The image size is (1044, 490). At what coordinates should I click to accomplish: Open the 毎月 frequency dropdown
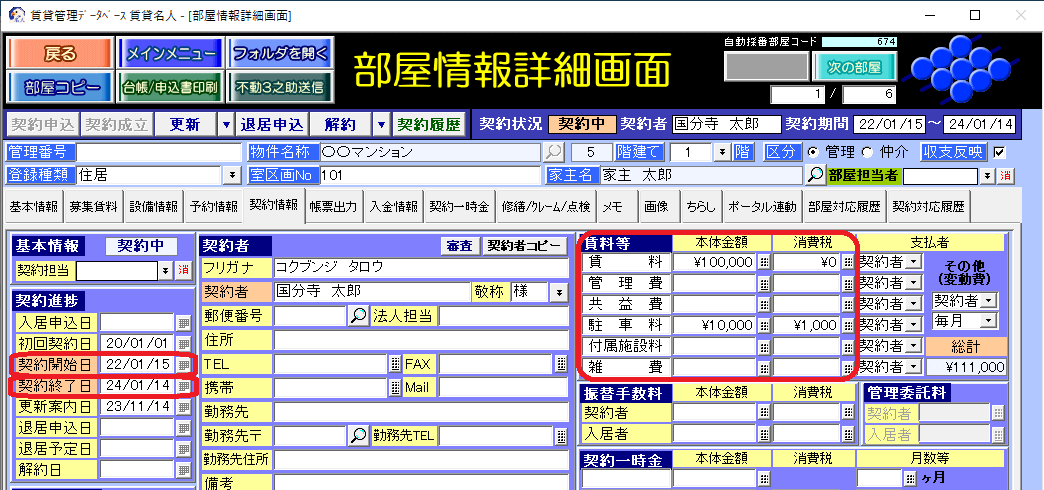[x=989, y=320]
